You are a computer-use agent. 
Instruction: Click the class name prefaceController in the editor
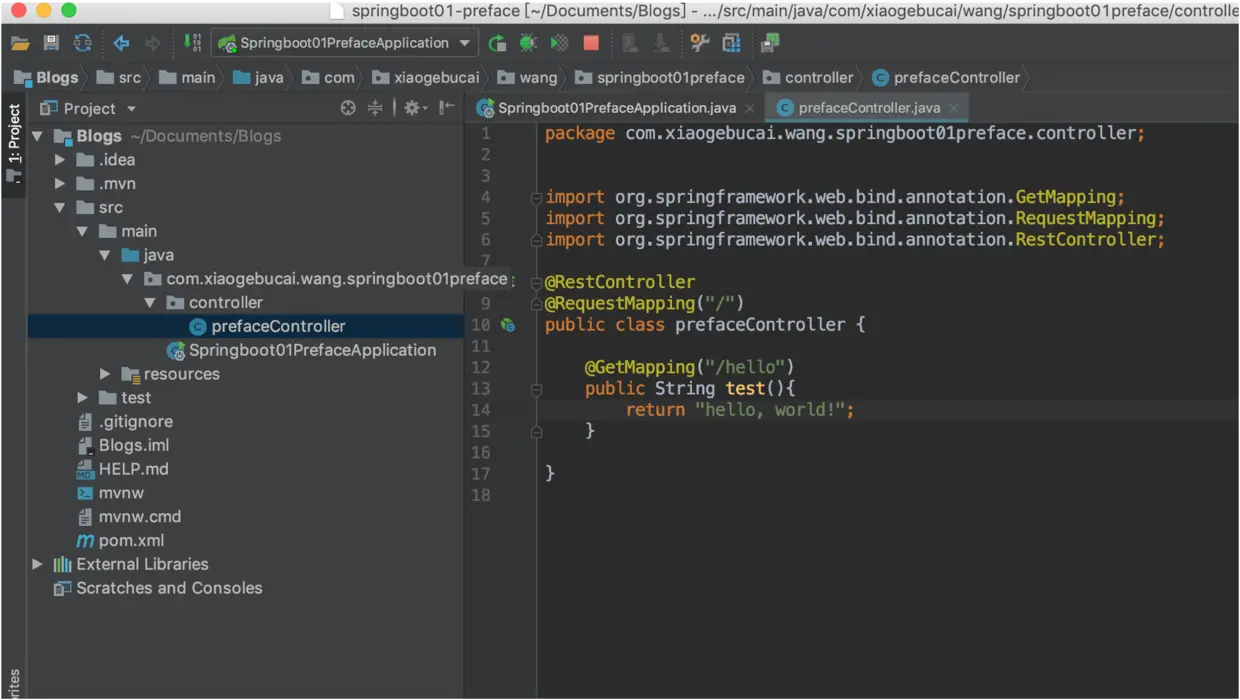pyautogui.click(x=760, y=325)
